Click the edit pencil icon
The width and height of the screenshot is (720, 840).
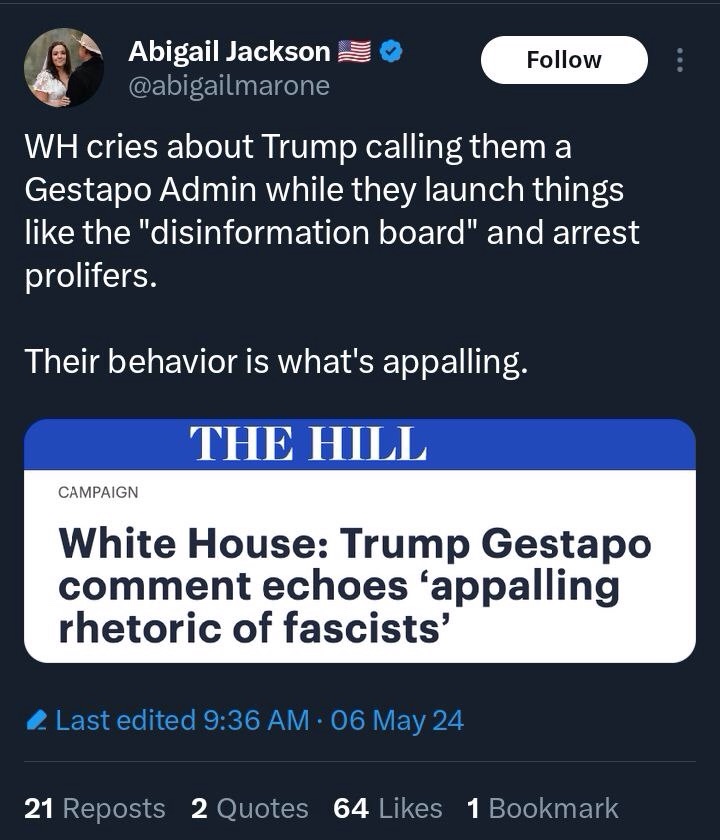coord(37,720)
